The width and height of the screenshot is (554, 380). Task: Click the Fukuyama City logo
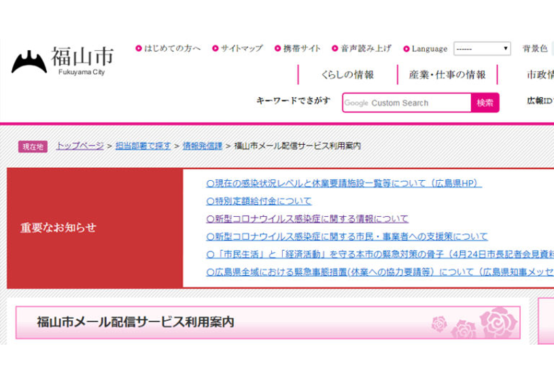[63, 61]
